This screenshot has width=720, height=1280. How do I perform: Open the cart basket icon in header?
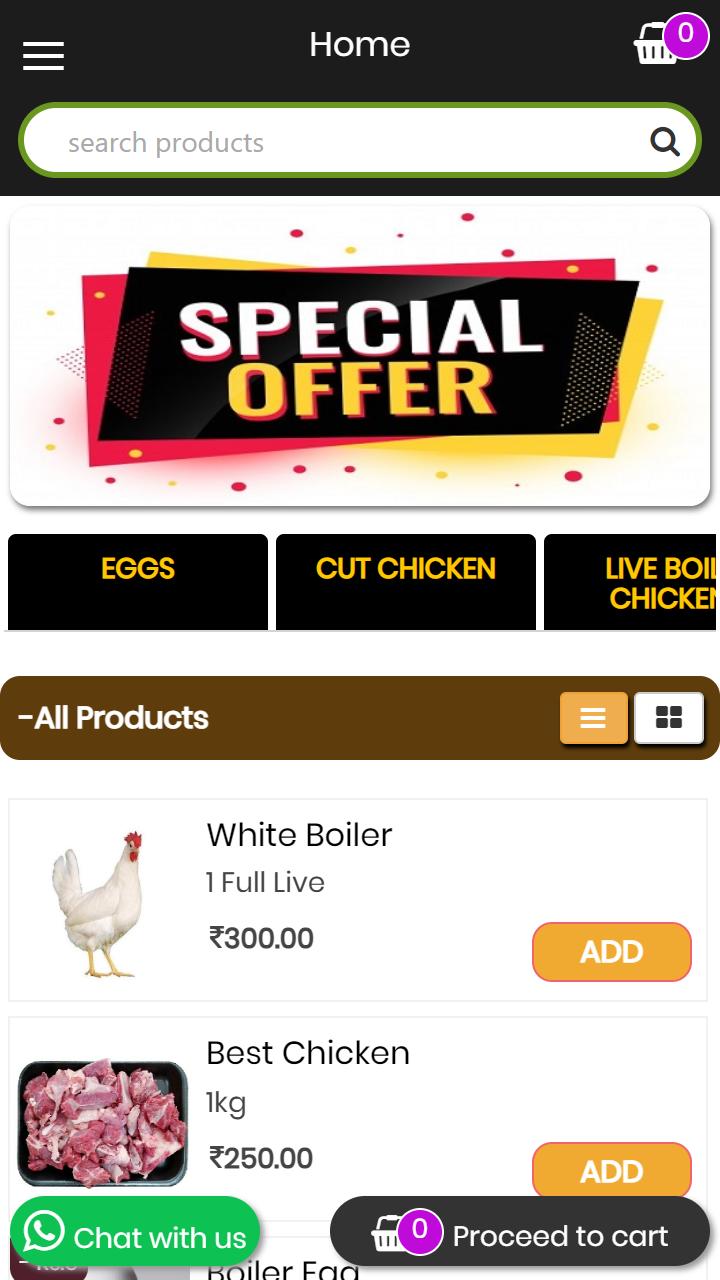(656, 44)
